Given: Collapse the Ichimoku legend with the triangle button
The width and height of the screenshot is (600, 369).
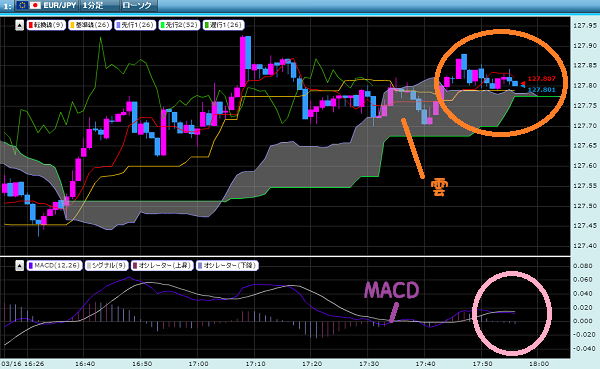Looking at the screenshot, I should click(20, 25).
